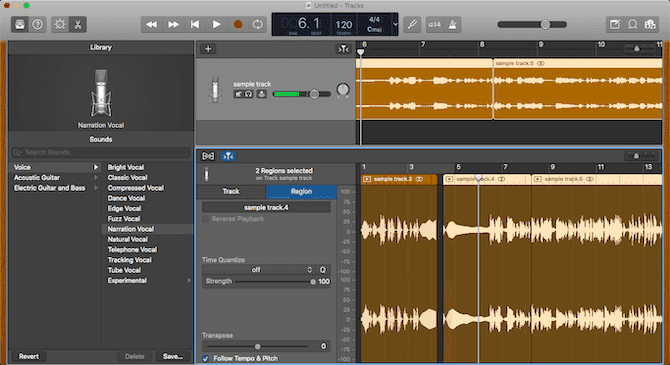The width and height of the screenshot is (670, 365).
Task: Mute the sample track
Action: 238,94
